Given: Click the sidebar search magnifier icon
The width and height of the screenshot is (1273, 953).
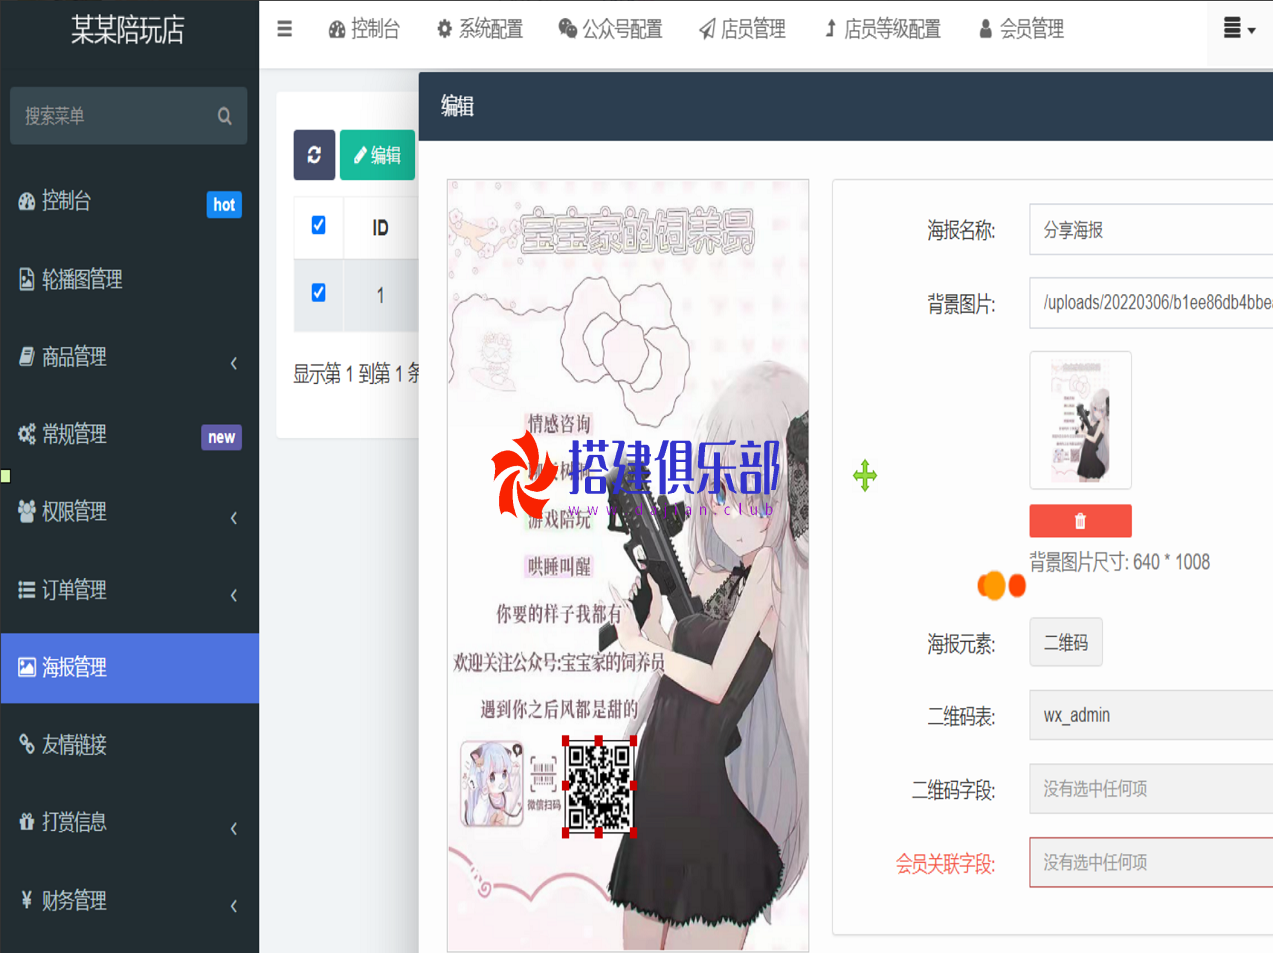Looking at the screenshot, I should 225,116.
